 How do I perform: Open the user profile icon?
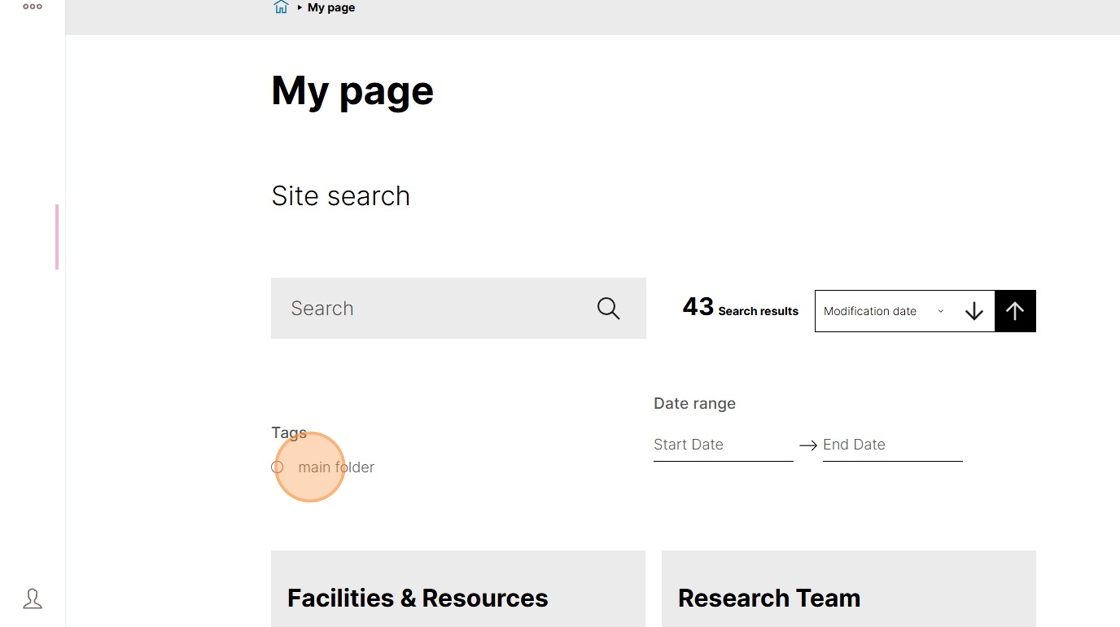click(x=32, y=598)
